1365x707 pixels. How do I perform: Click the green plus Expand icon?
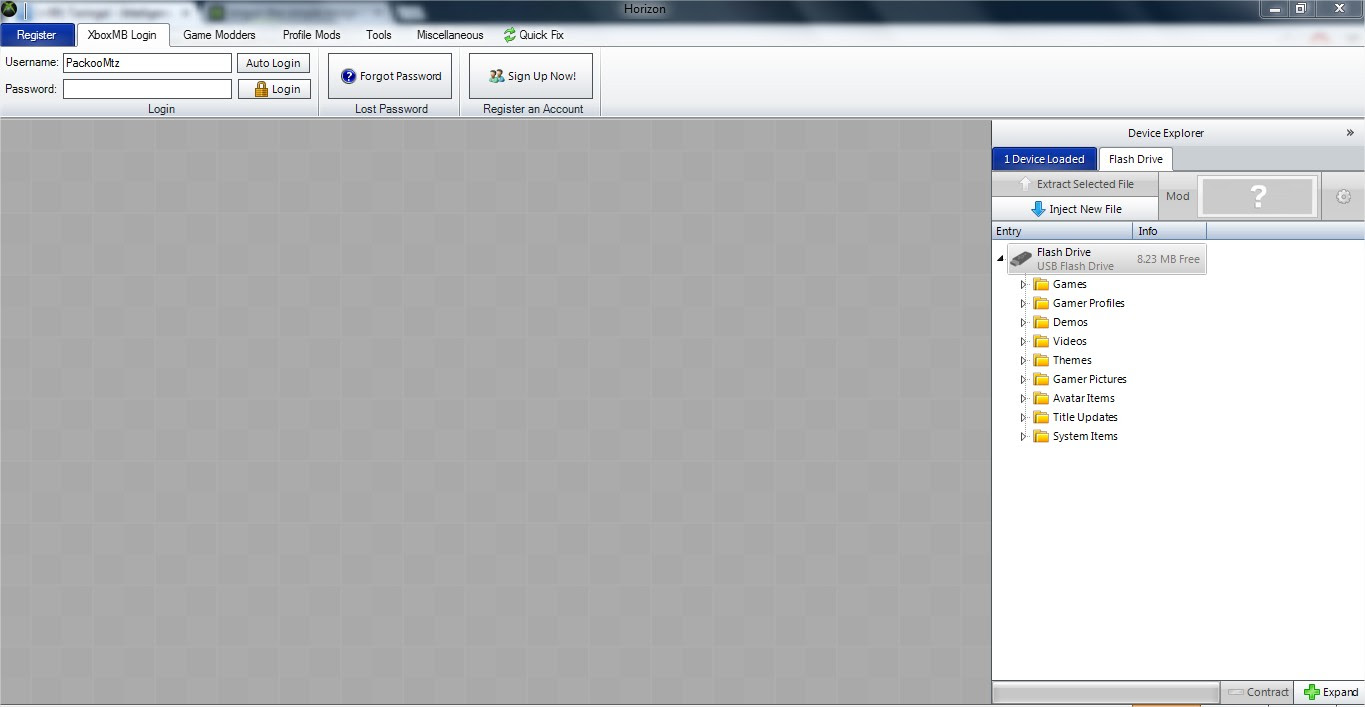tap(1312, 692)
